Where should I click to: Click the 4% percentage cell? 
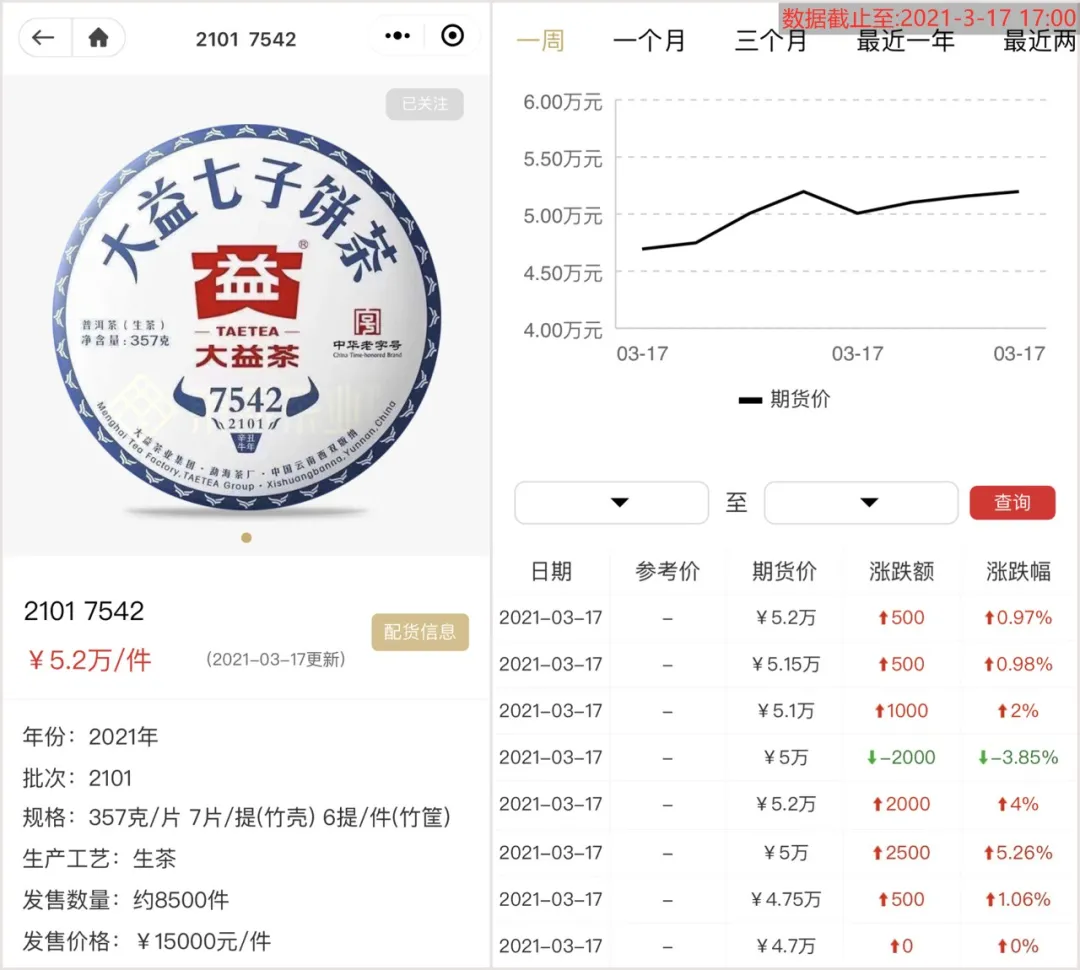1018,804
